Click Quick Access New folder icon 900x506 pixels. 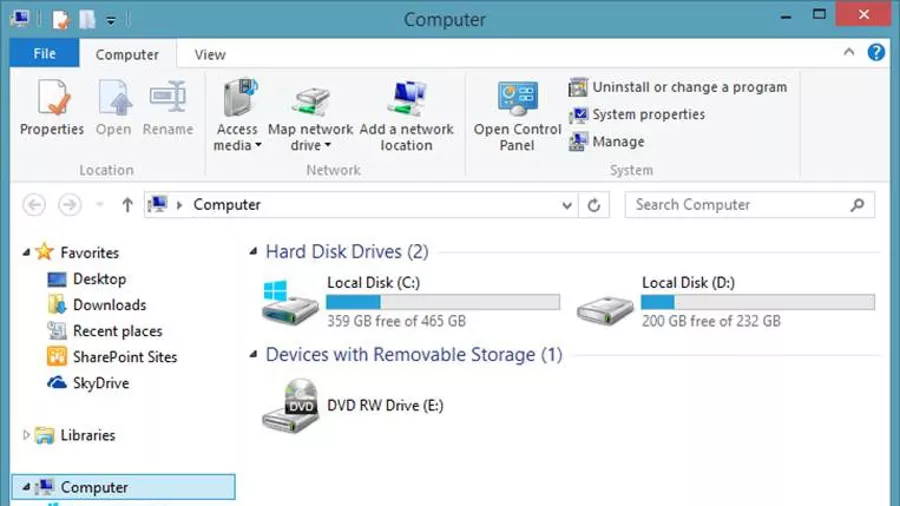(x=87, y=20)
